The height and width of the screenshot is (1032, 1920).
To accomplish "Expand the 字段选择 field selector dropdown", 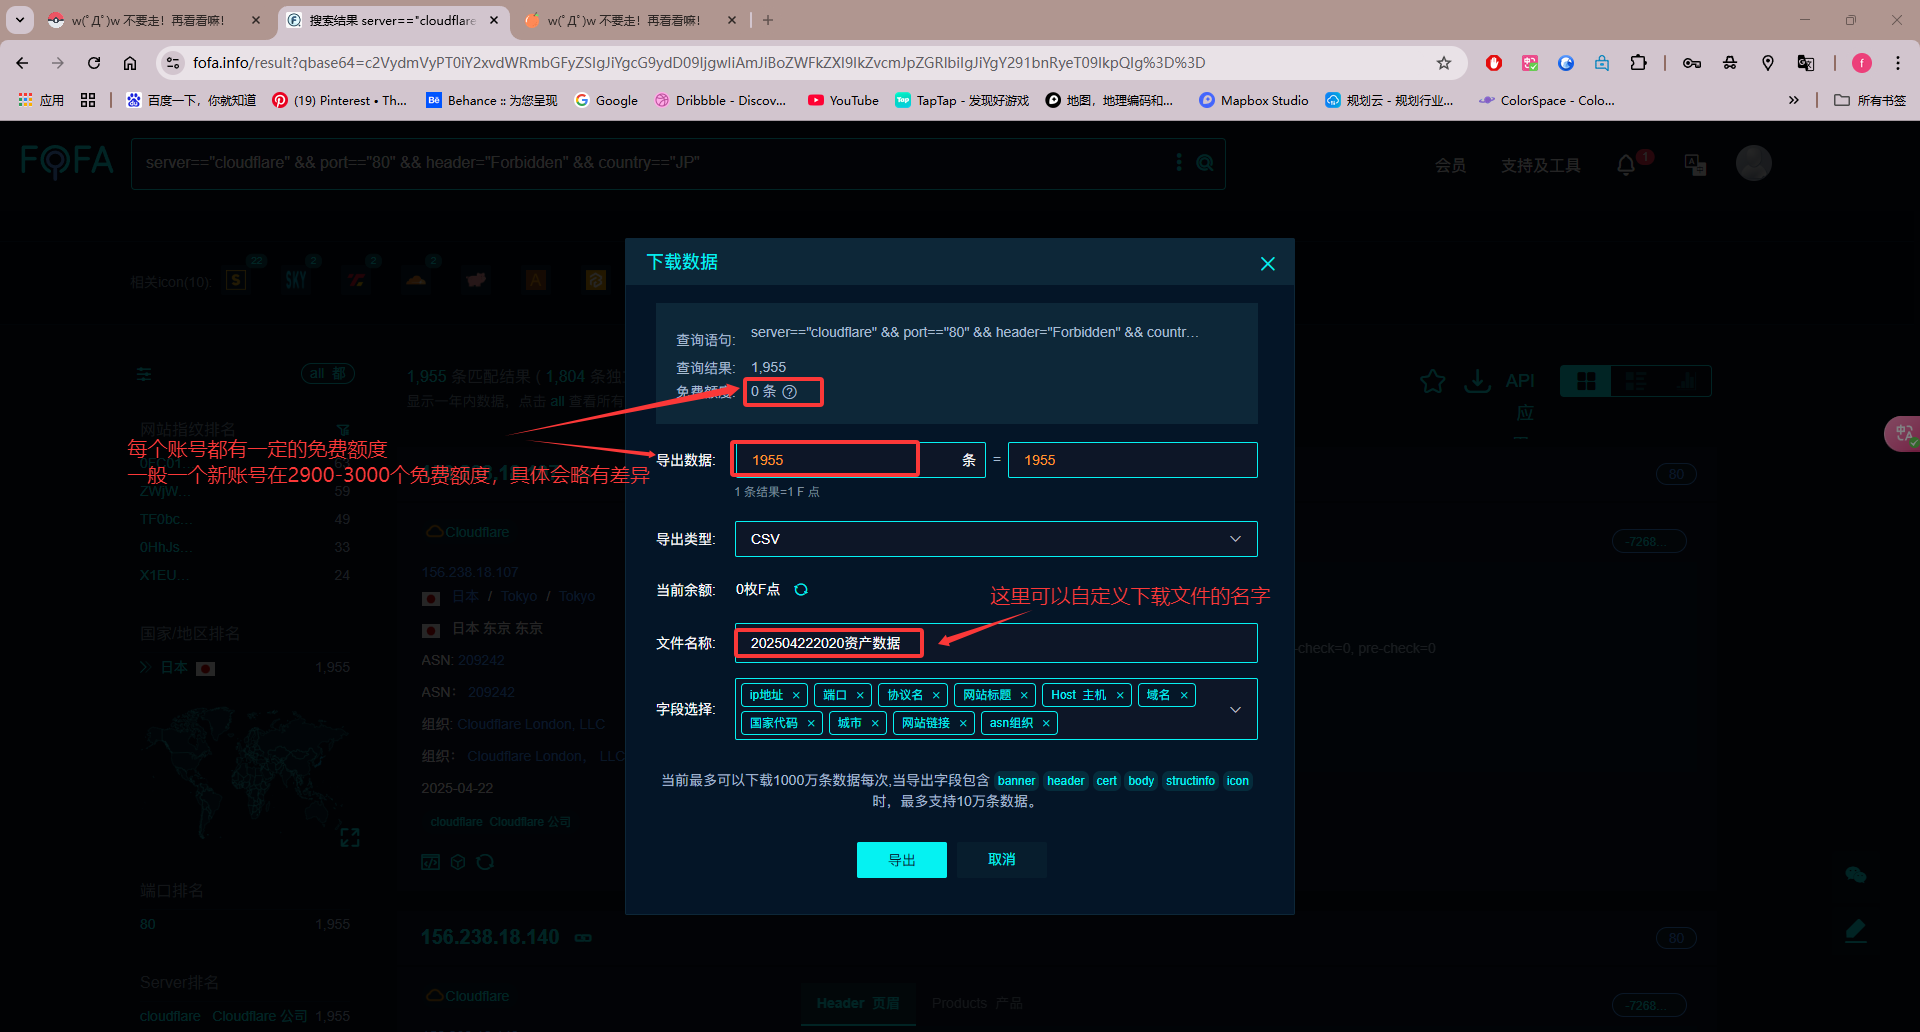I will click(1235, 710).
